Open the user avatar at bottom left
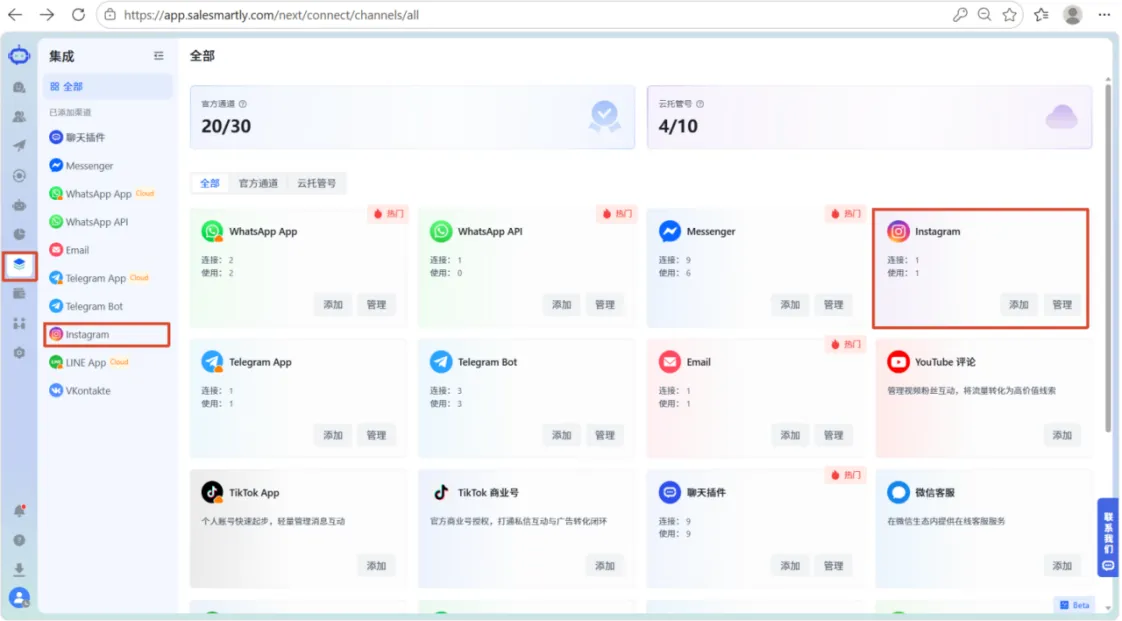This screenshot has height=621, width=1122. (19, 597)
